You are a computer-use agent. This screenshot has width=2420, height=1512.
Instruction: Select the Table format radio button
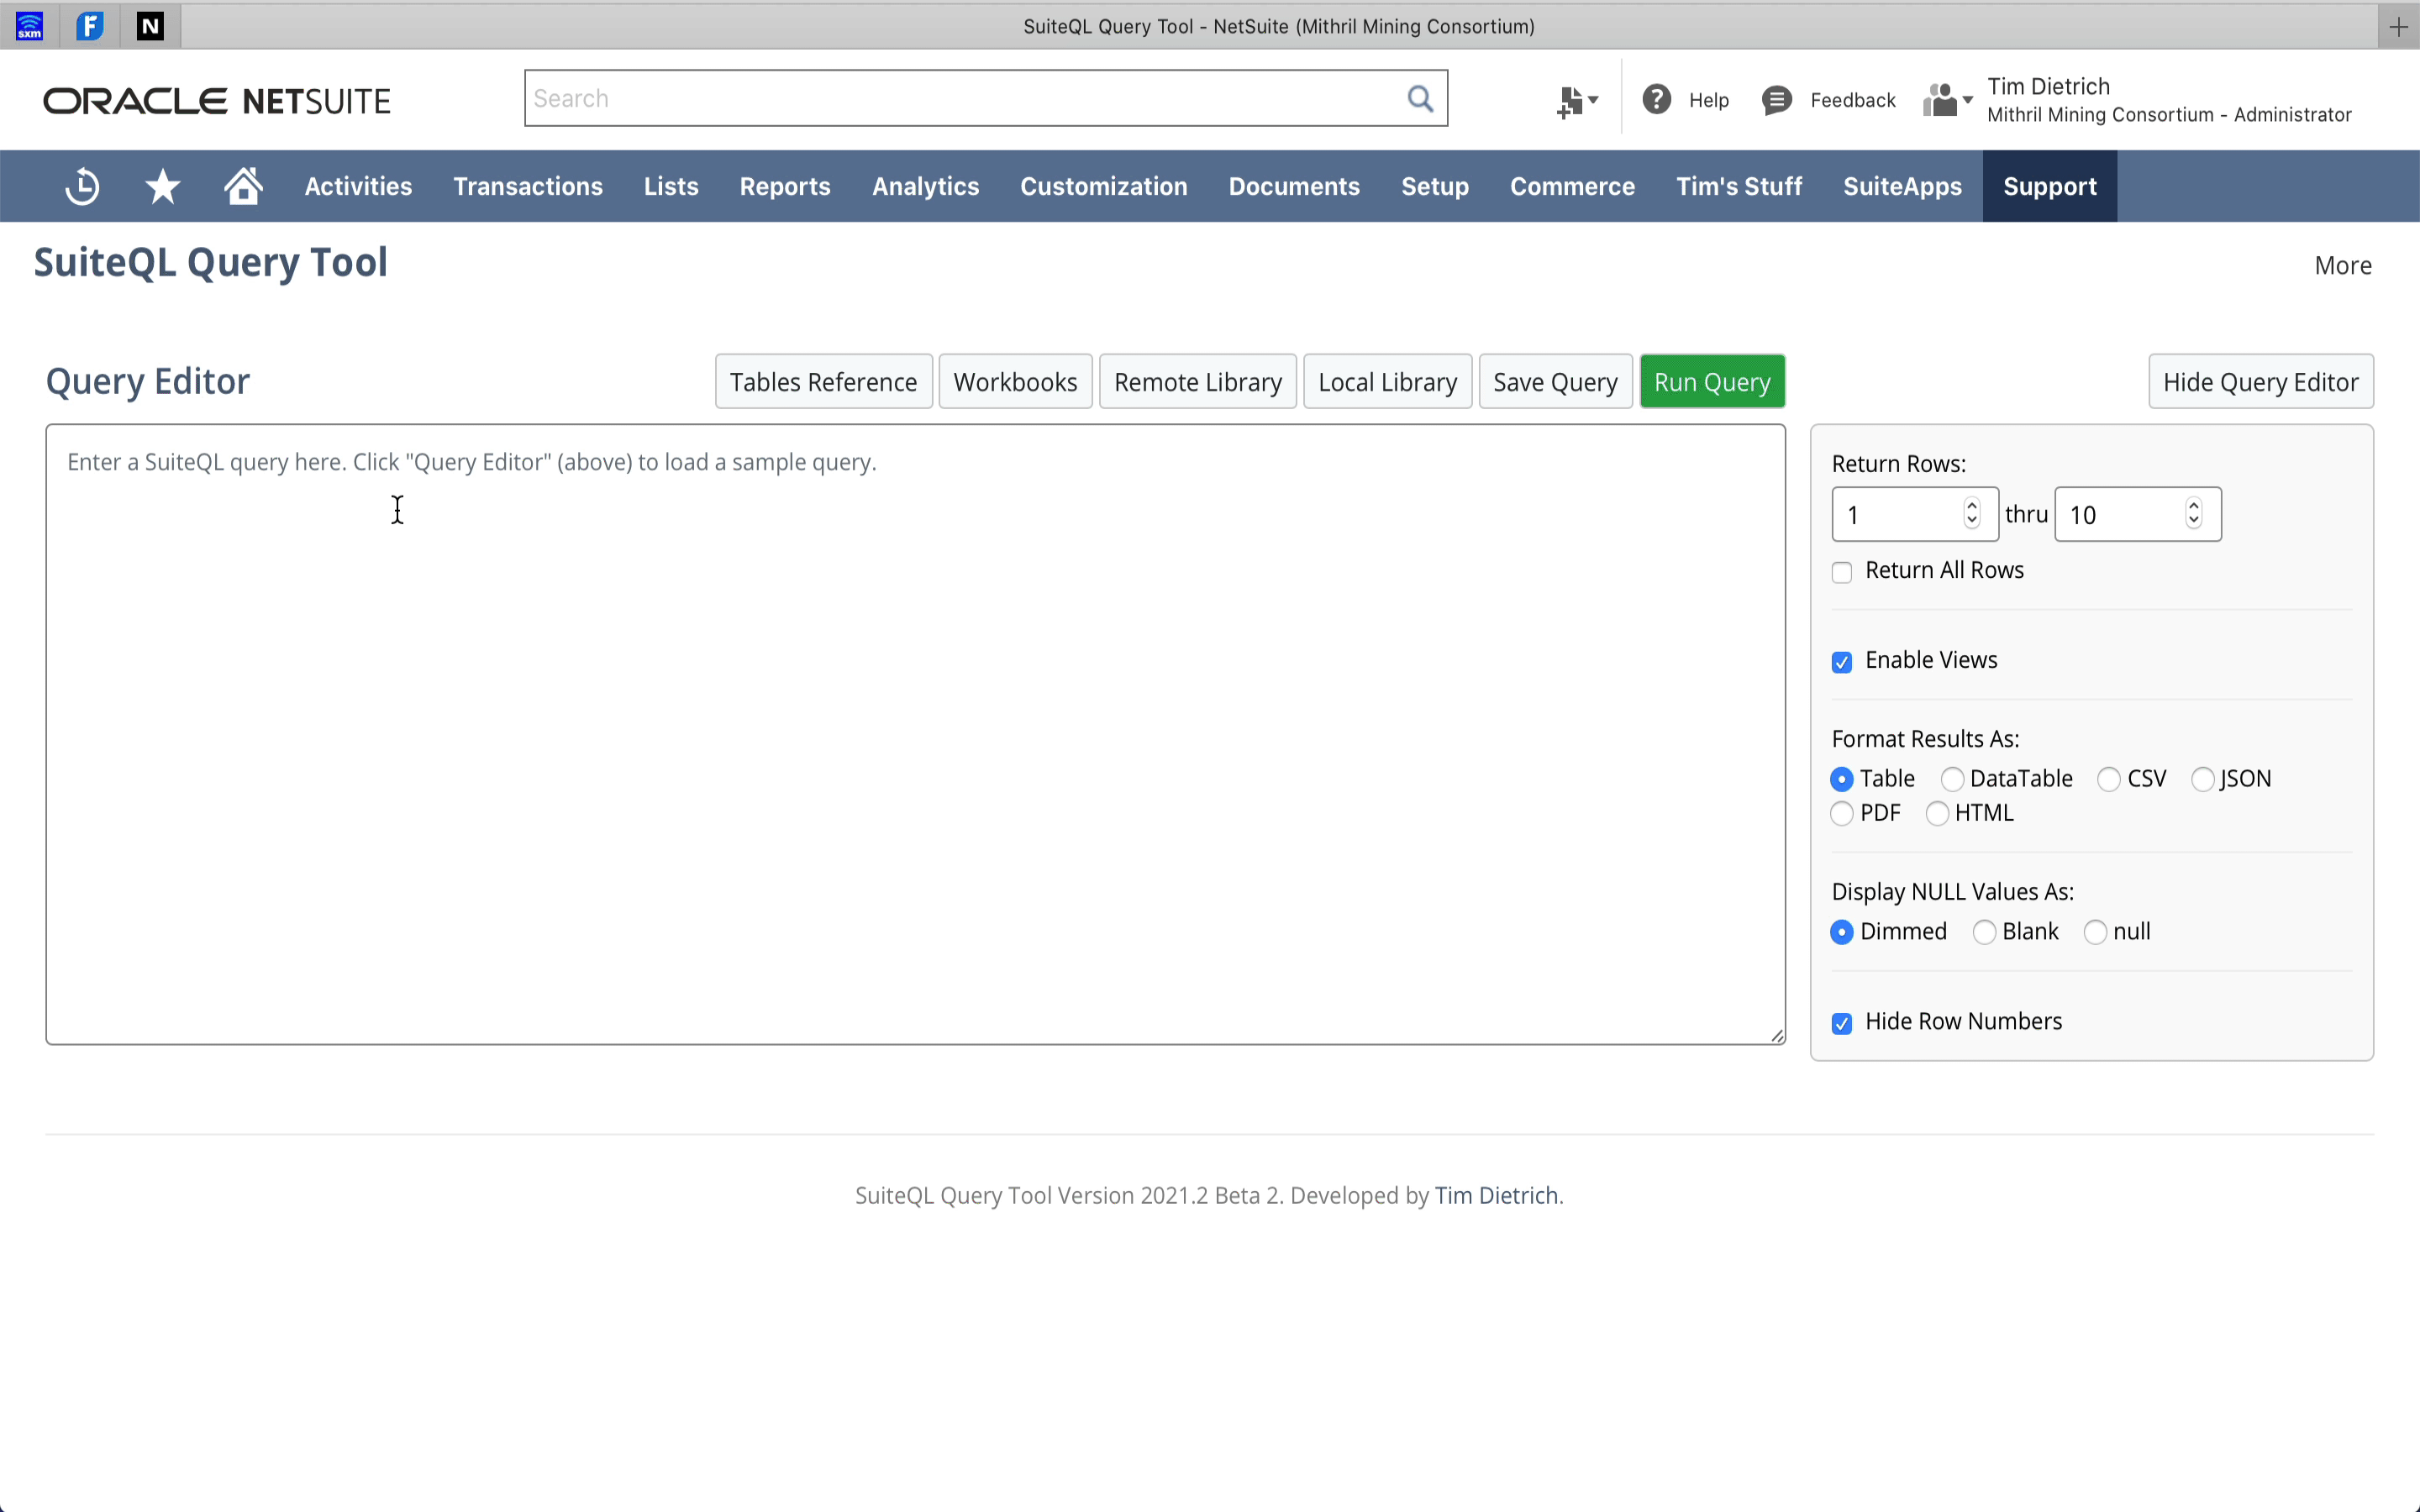point(1841,779)
